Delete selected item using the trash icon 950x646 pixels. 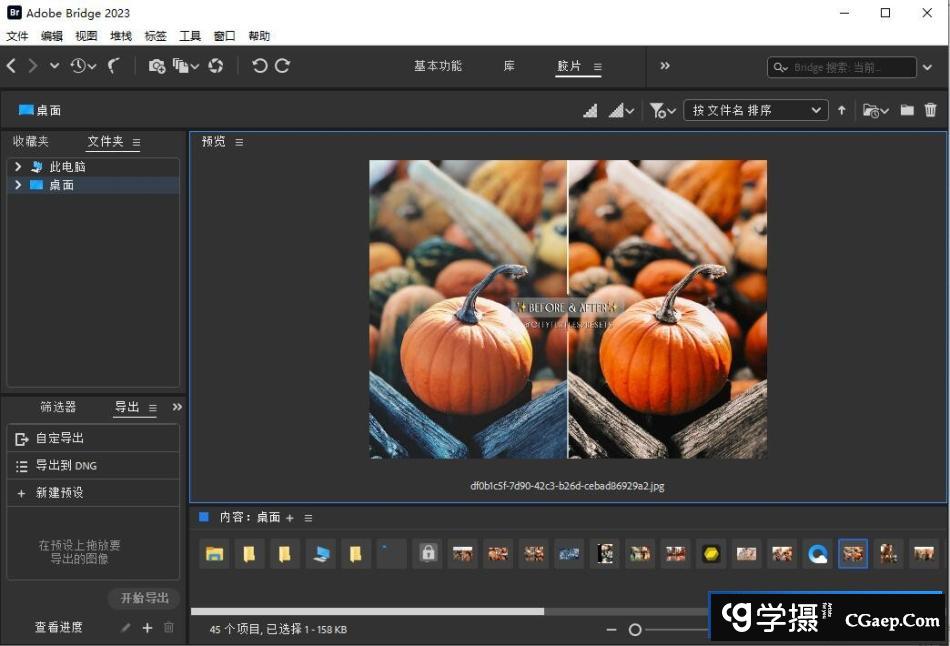click(930, 110)
